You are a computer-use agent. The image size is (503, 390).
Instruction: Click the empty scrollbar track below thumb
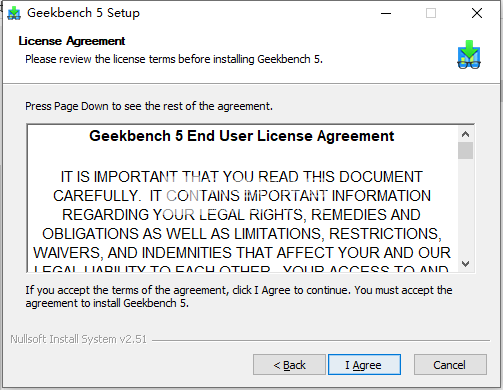tap(465, 207)
